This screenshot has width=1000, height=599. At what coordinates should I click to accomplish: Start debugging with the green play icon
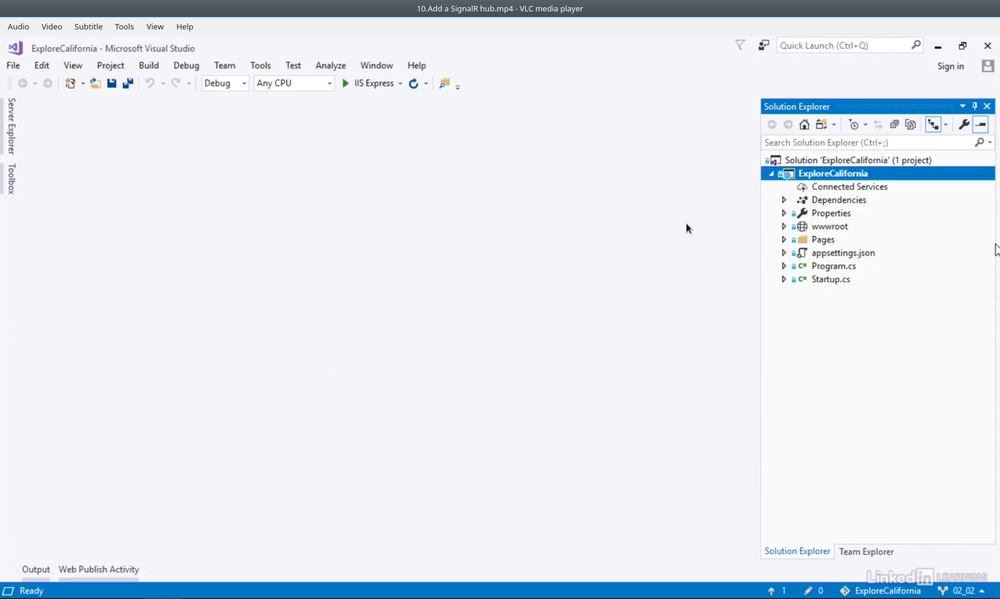tap(346, 84)
